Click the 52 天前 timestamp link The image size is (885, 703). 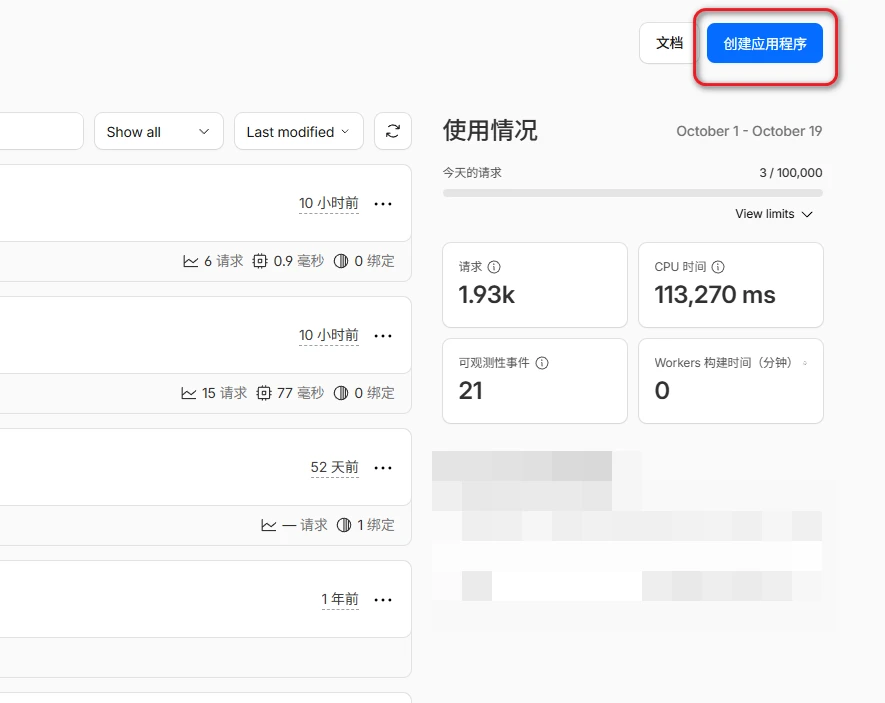pyautogui.click(x=334, y=467)
